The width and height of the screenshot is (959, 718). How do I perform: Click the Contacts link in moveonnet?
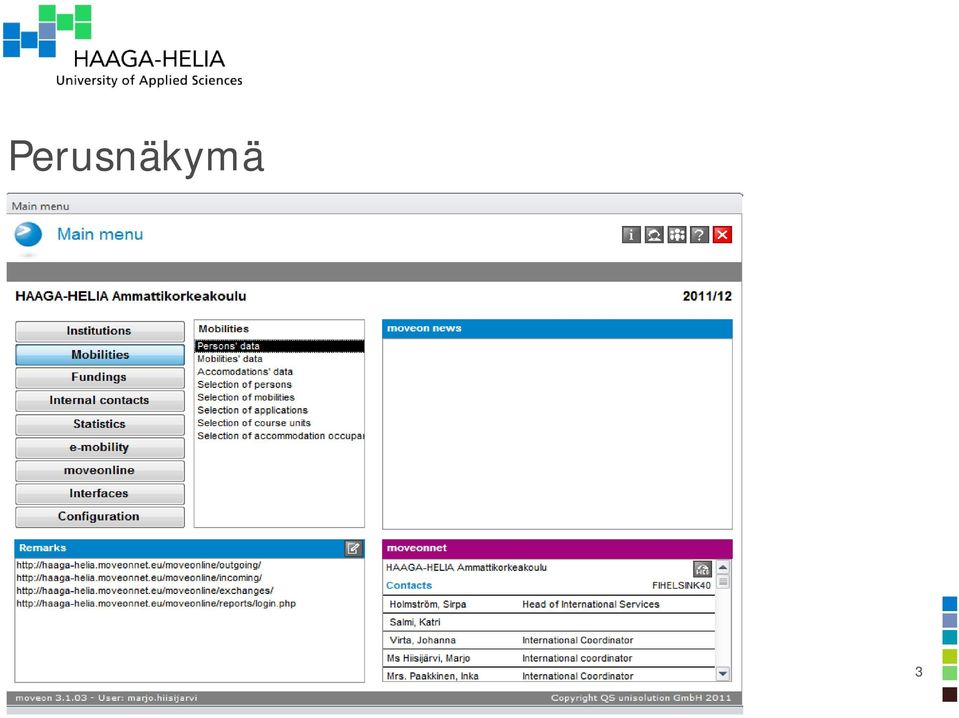coord(409,586)
